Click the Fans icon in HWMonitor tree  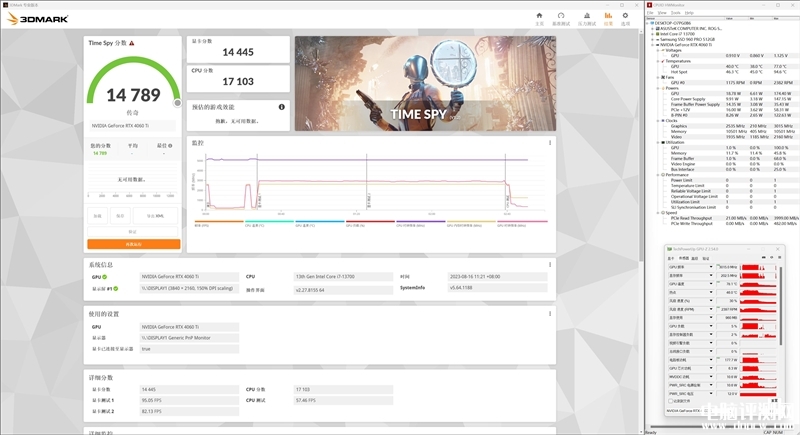[x=663, y=78]
